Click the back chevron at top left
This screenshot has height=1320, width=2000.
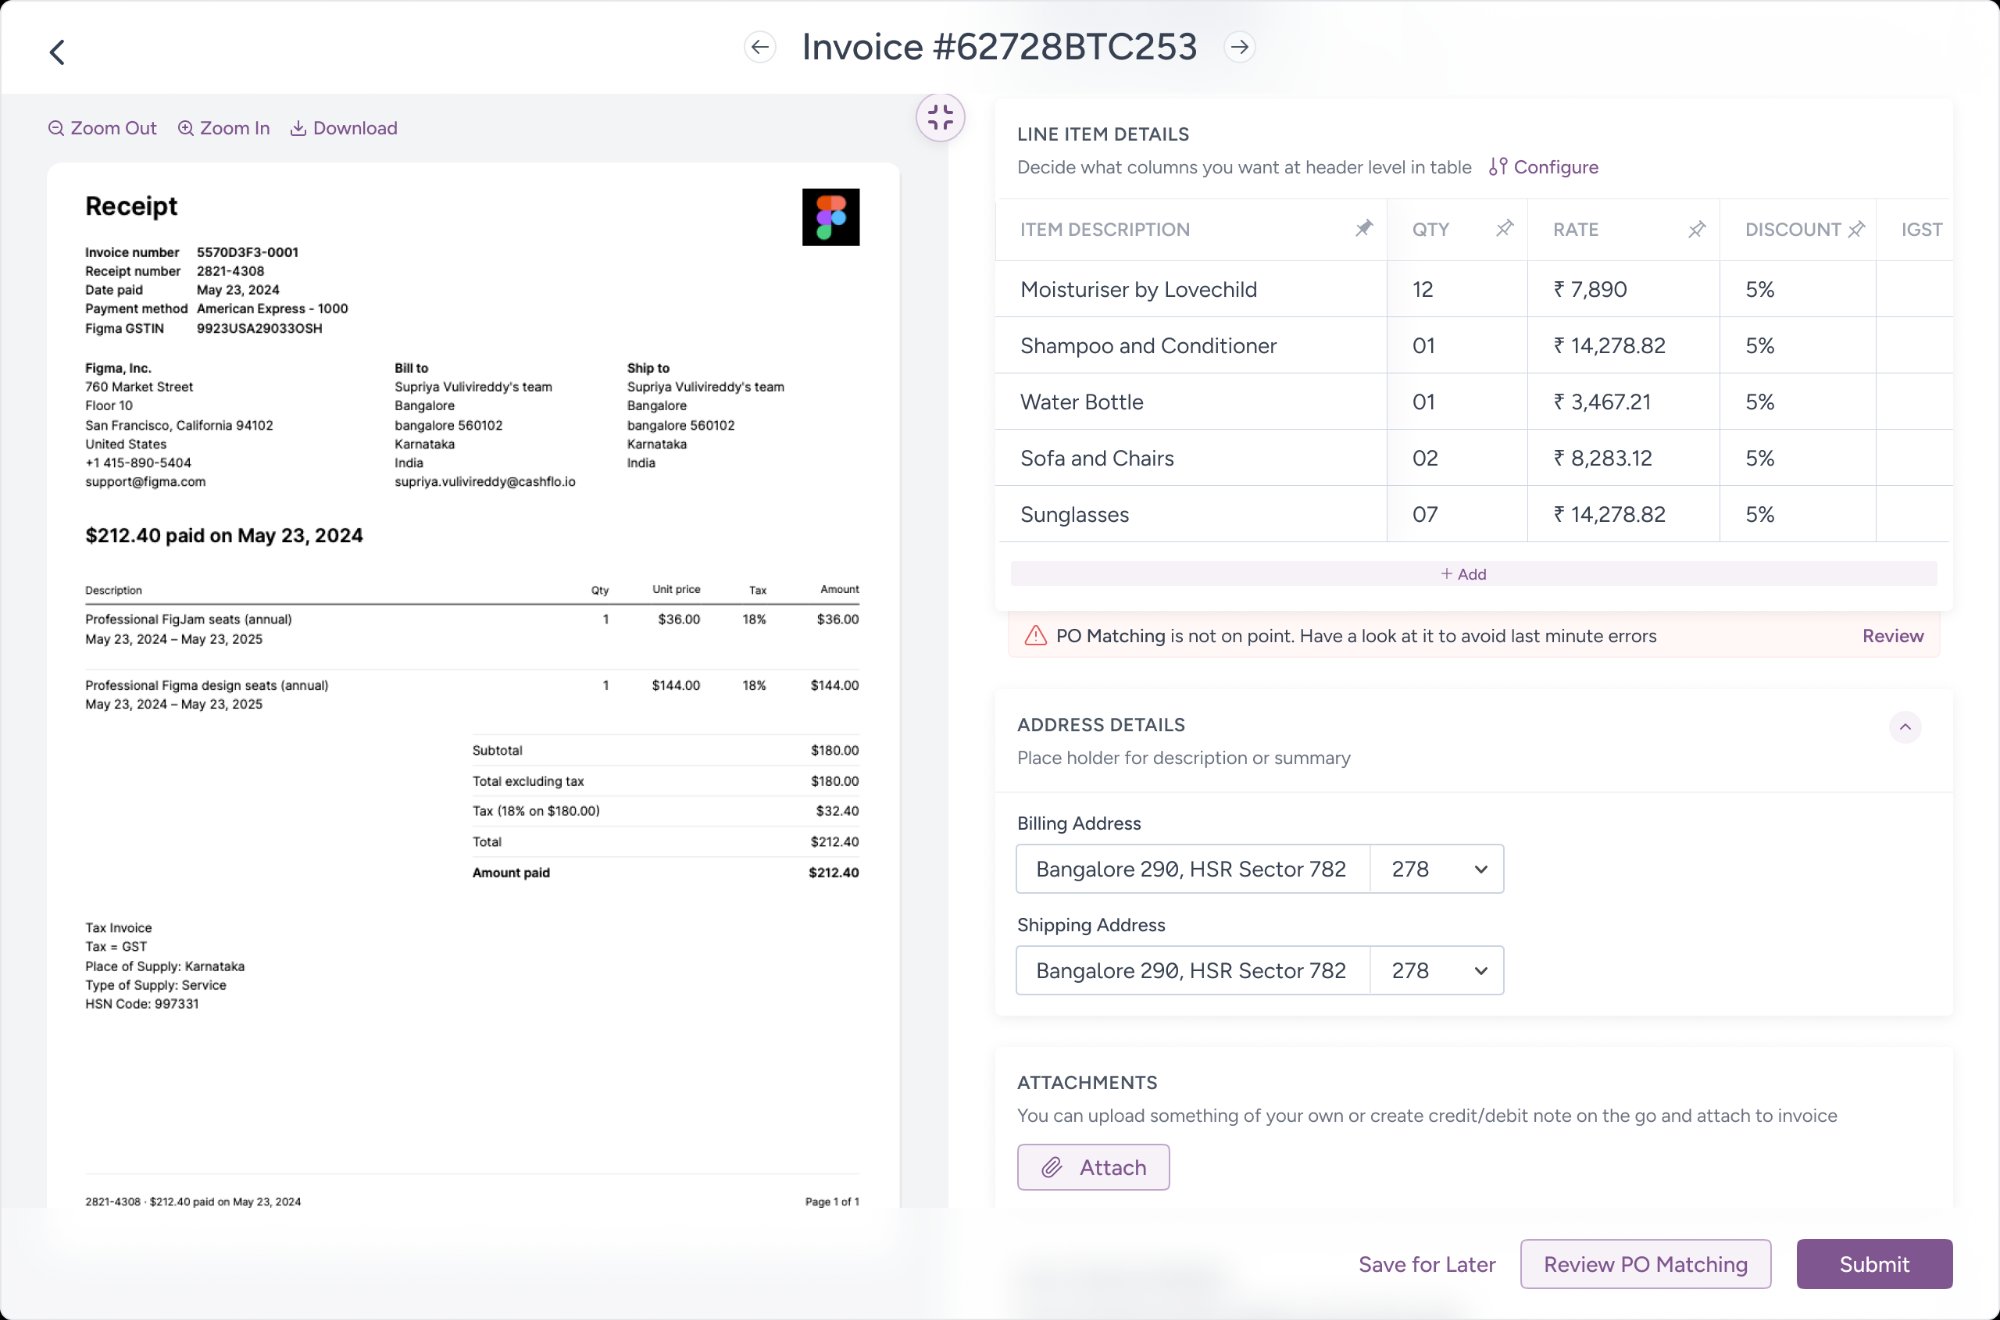[x=57, y=52]
